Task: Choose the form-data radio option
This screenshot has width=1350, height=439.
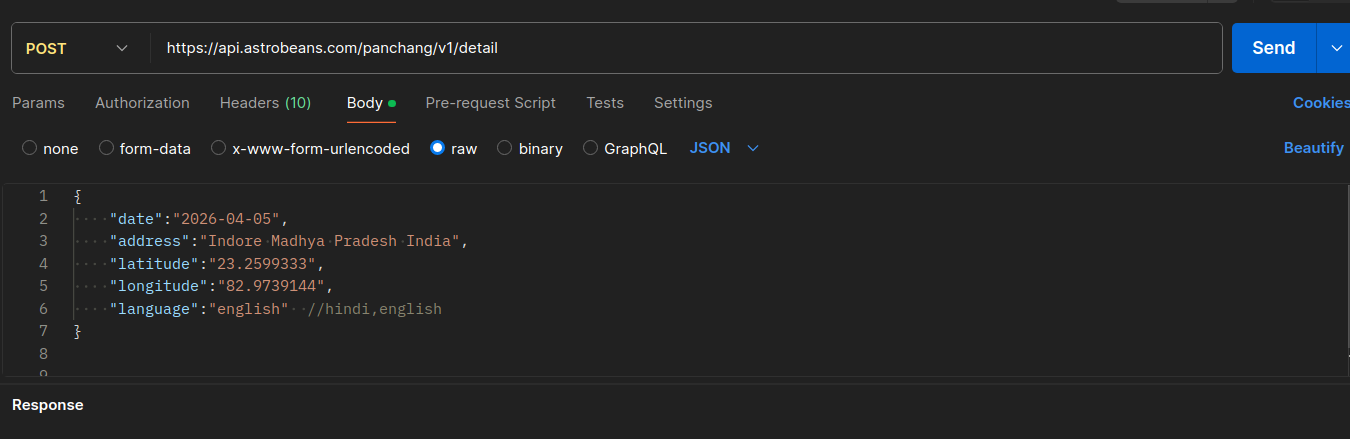Action: 107,148
